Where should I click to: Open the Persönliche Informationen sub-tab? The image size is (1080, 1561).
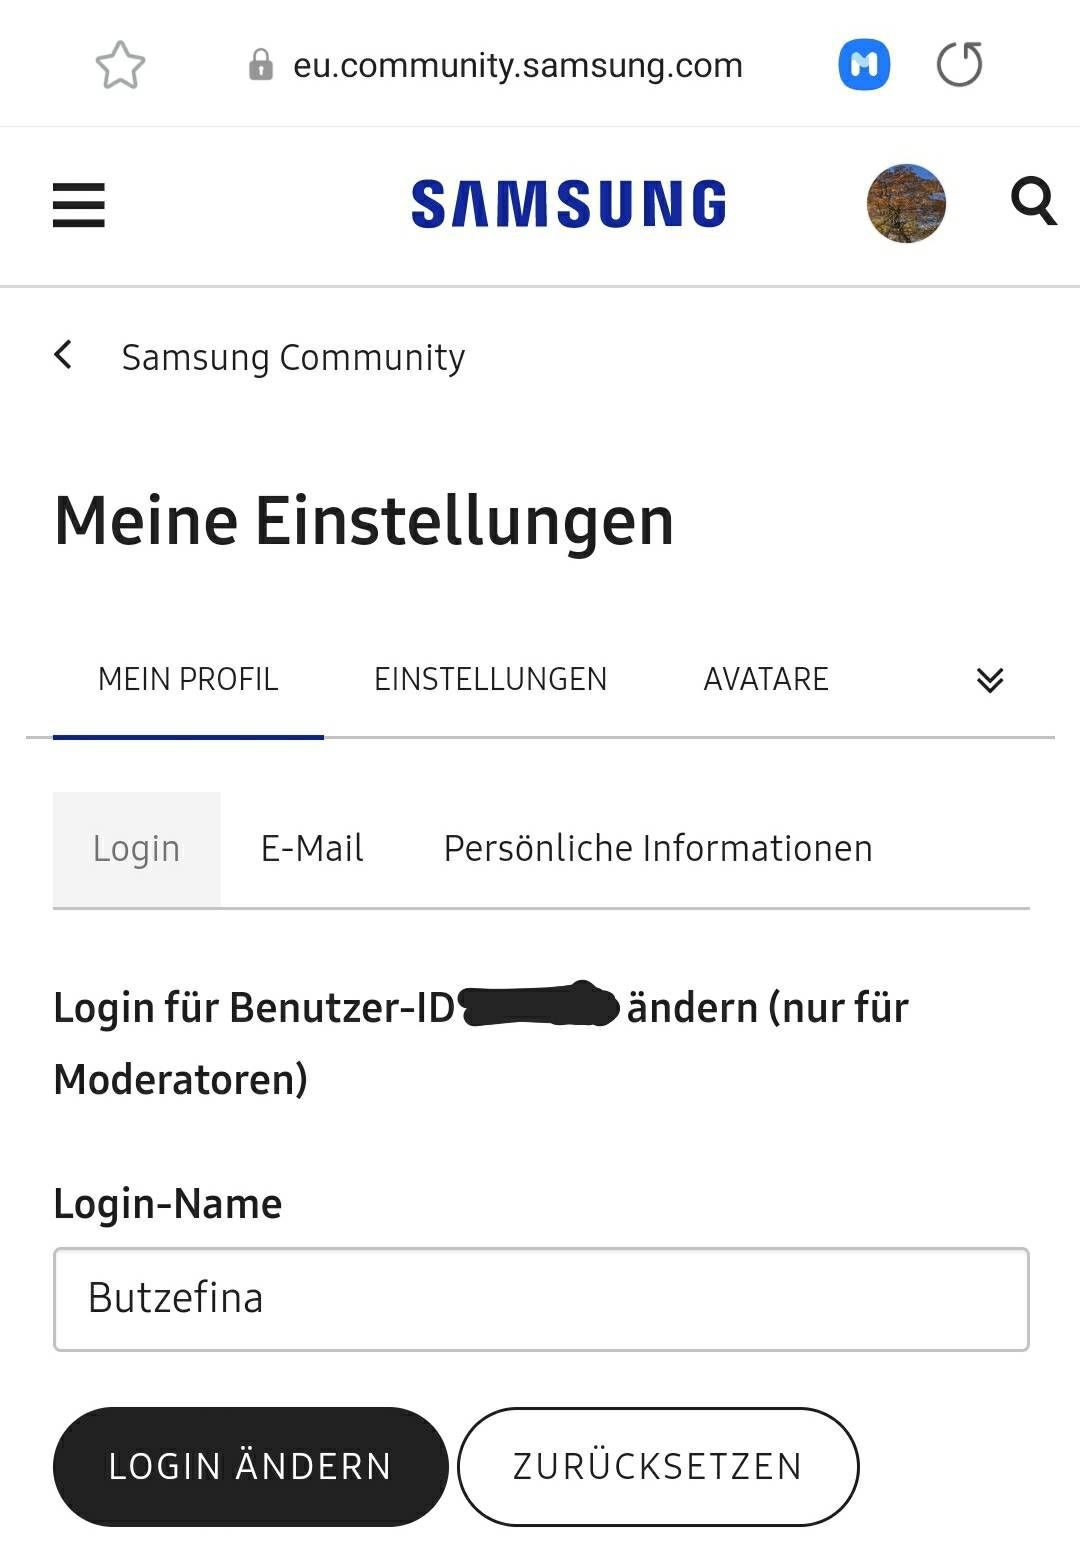click(658, 849)
